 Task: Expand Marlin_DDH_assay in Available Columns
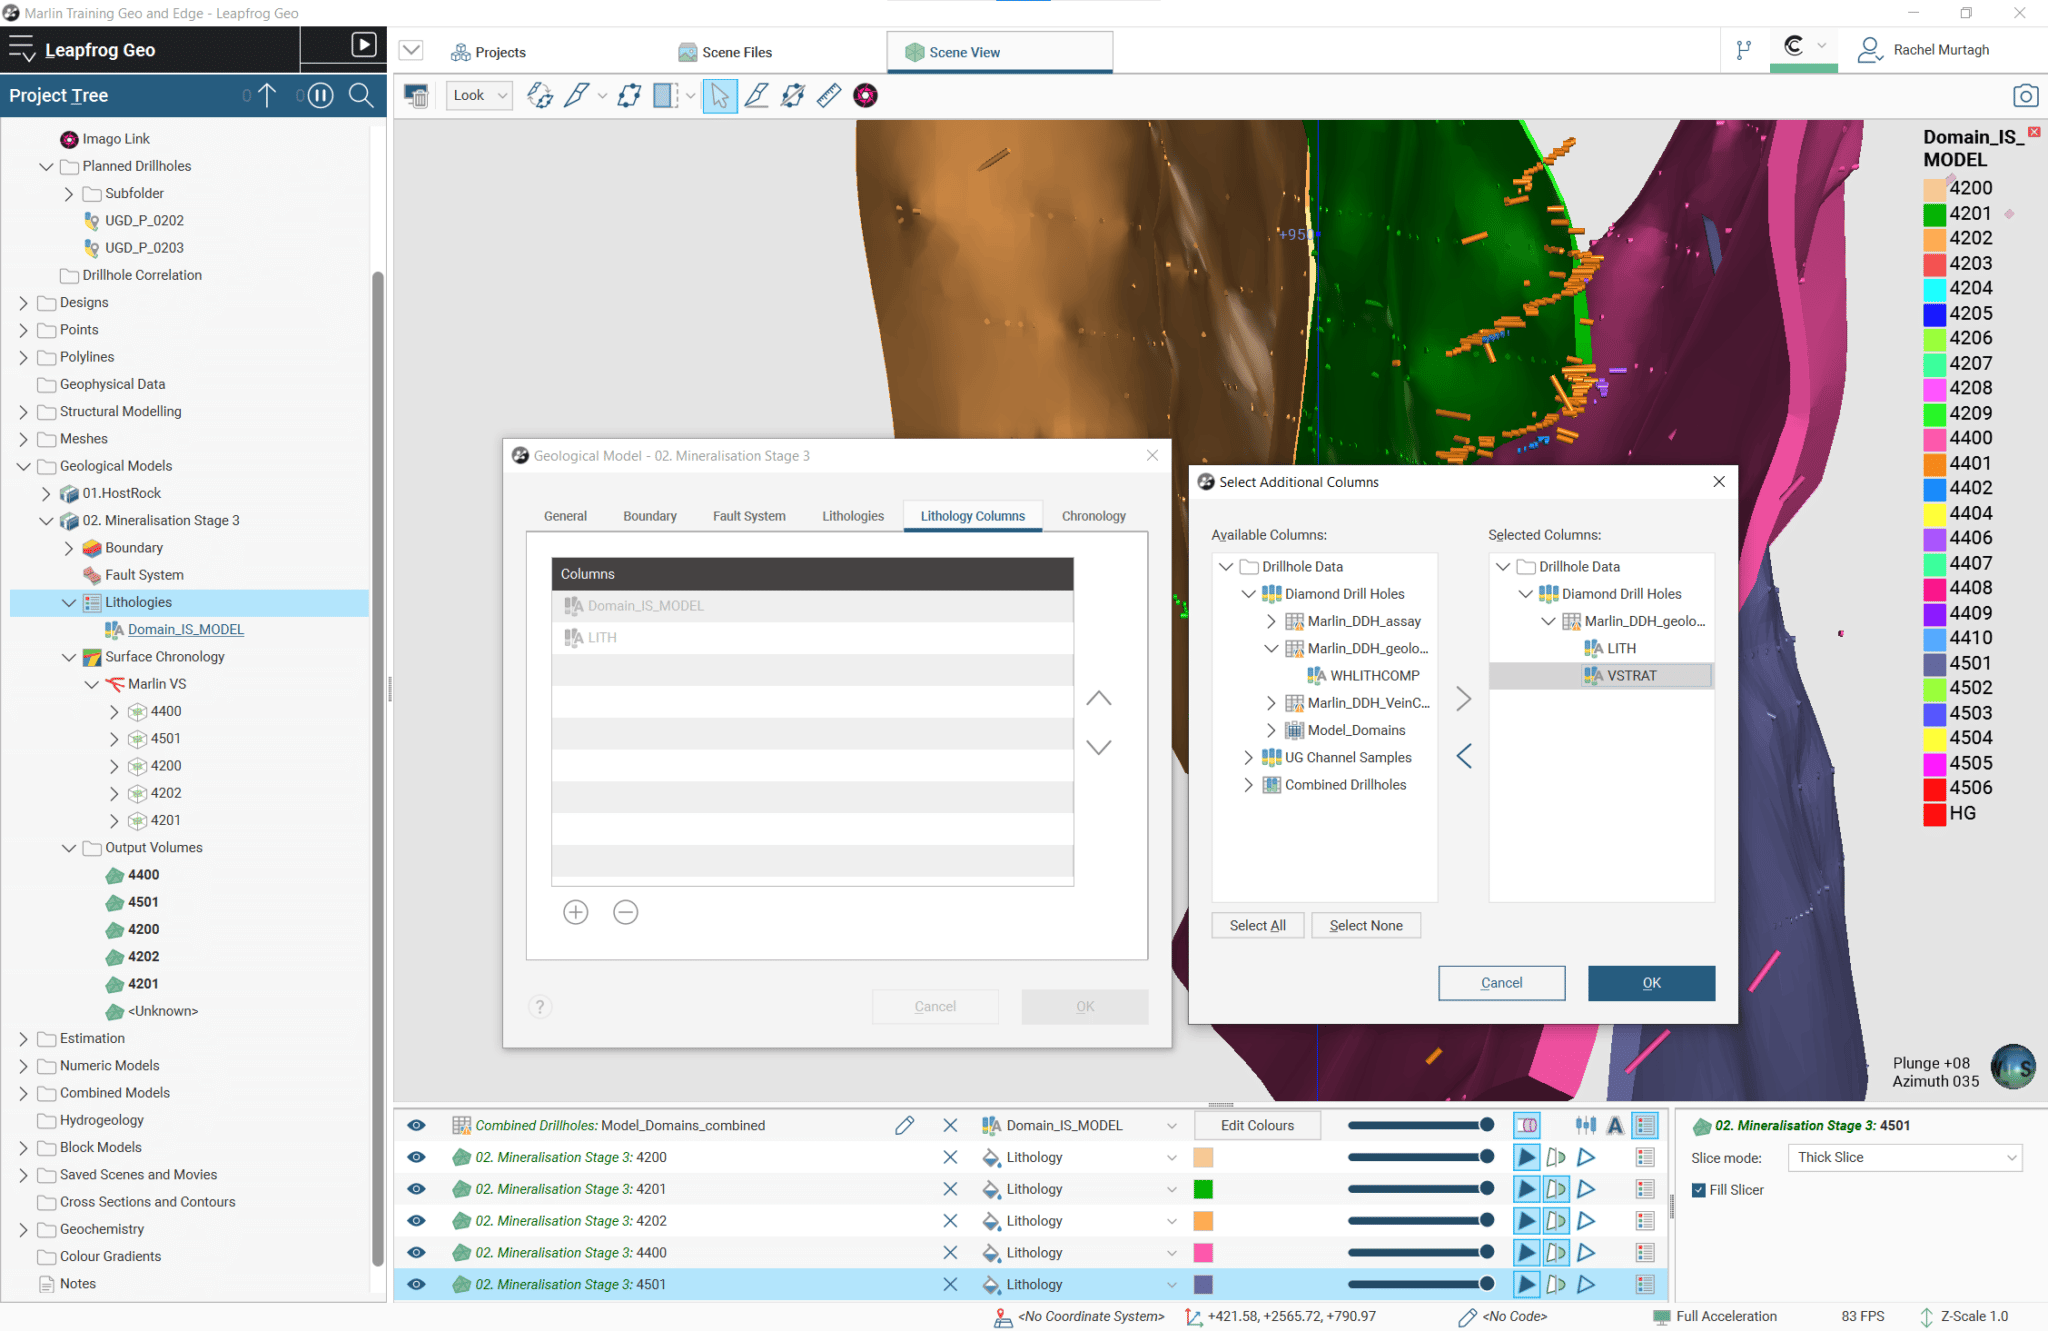tap(1271, 621)
